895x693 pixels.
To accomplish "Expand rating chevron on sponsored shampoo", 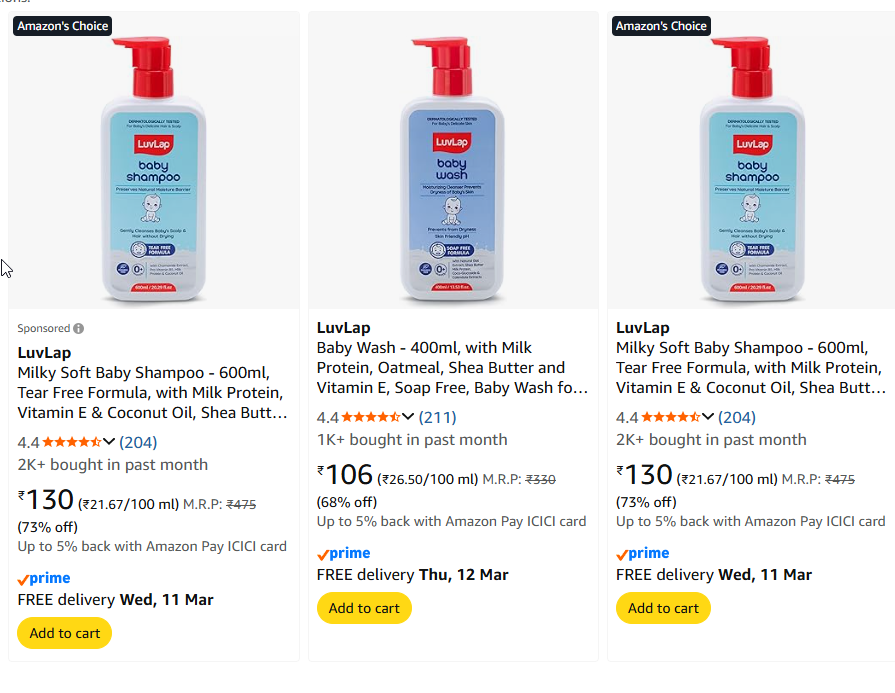I will point(110,442).
